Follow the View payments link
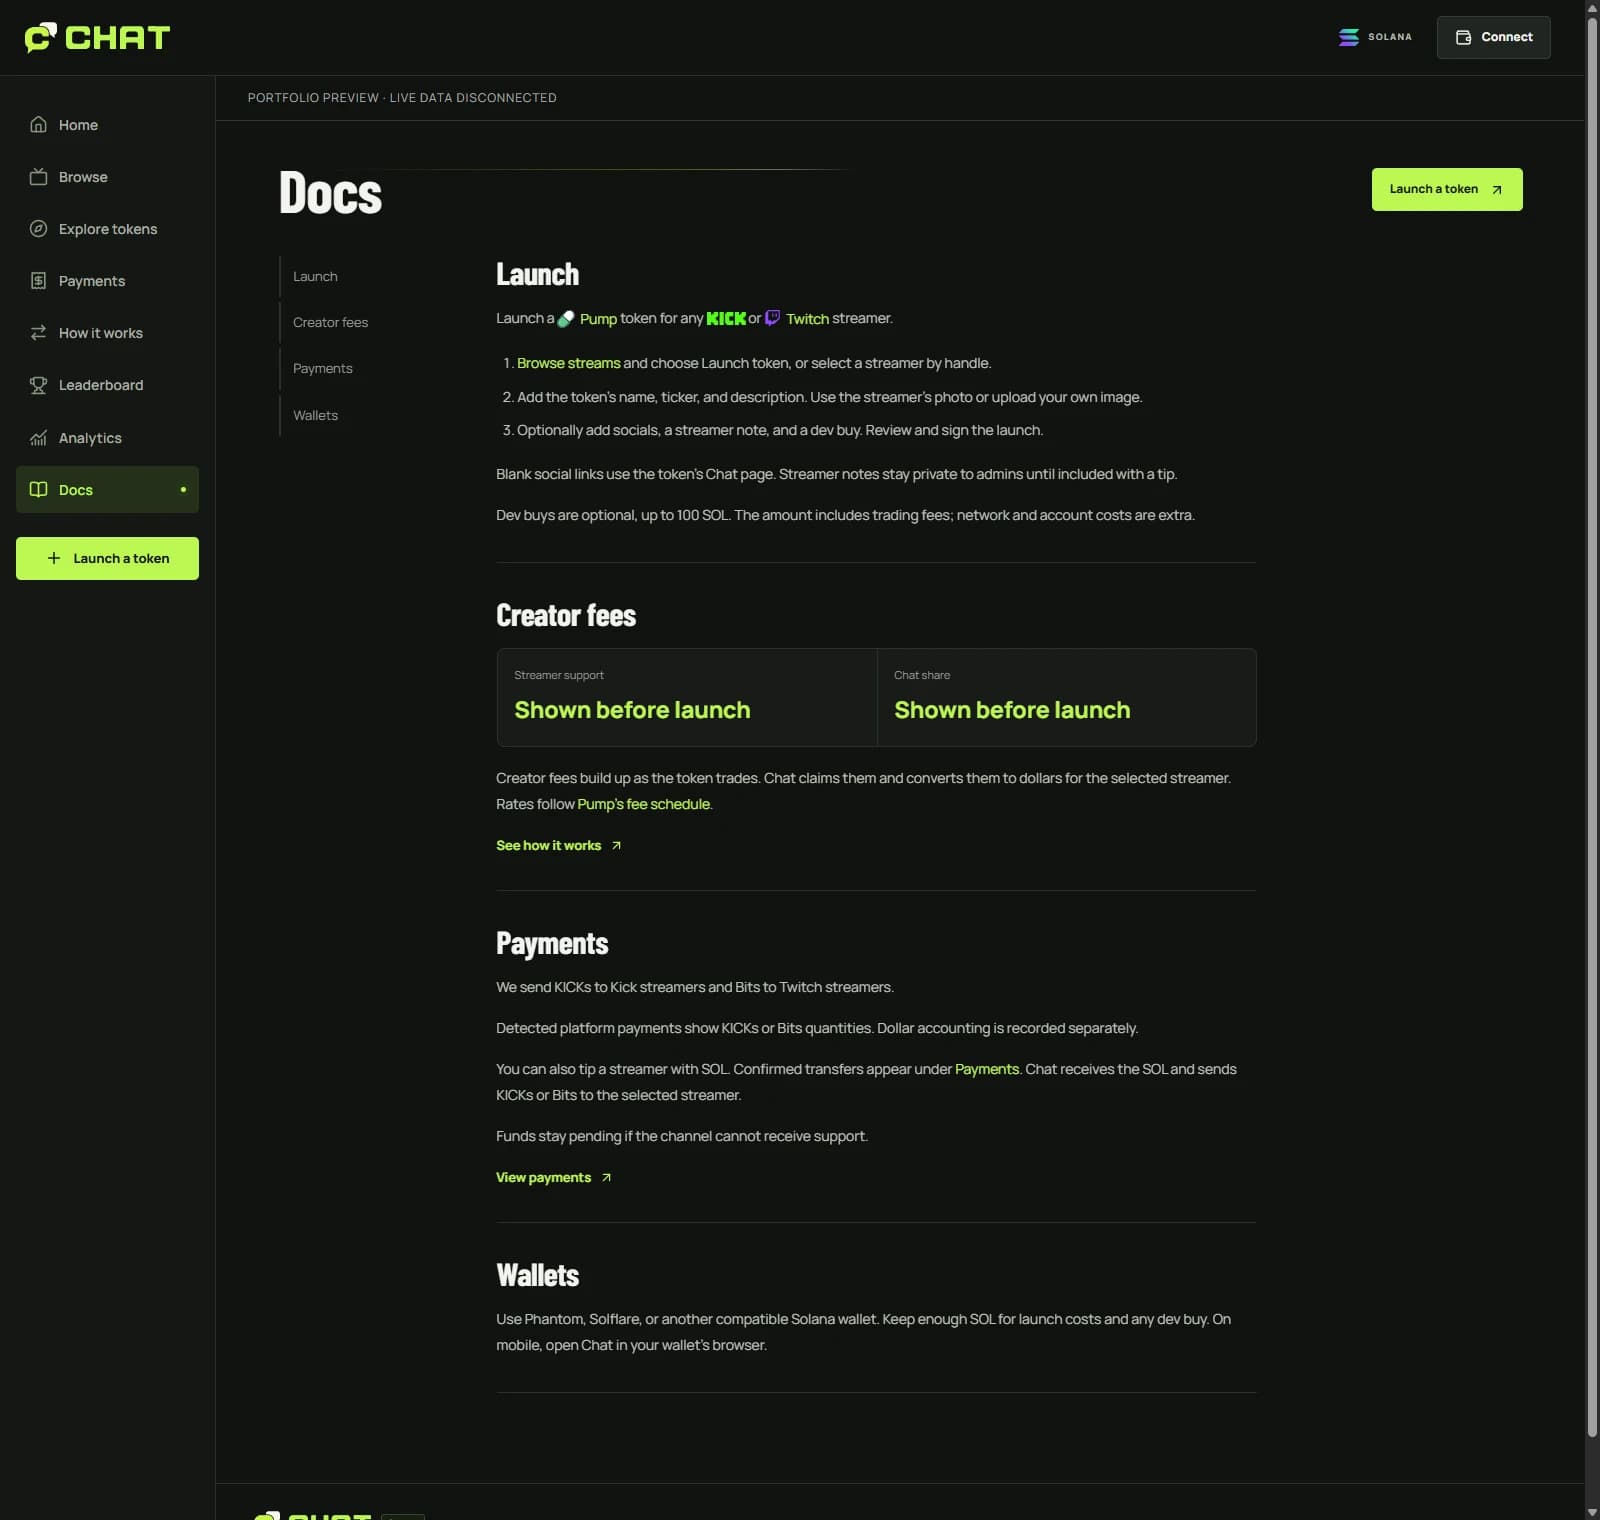Image resolution: width=1600 pixels, height=1520 pixels. 554,1178
